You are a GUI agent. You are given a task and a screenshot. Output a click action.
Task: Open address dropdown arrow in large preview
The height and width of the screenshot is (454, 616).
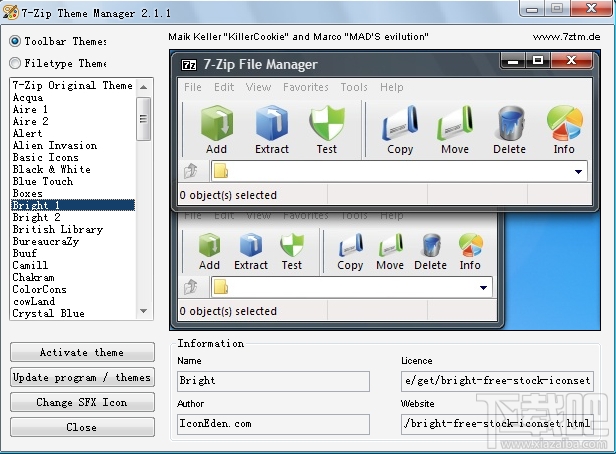[578, 171]
